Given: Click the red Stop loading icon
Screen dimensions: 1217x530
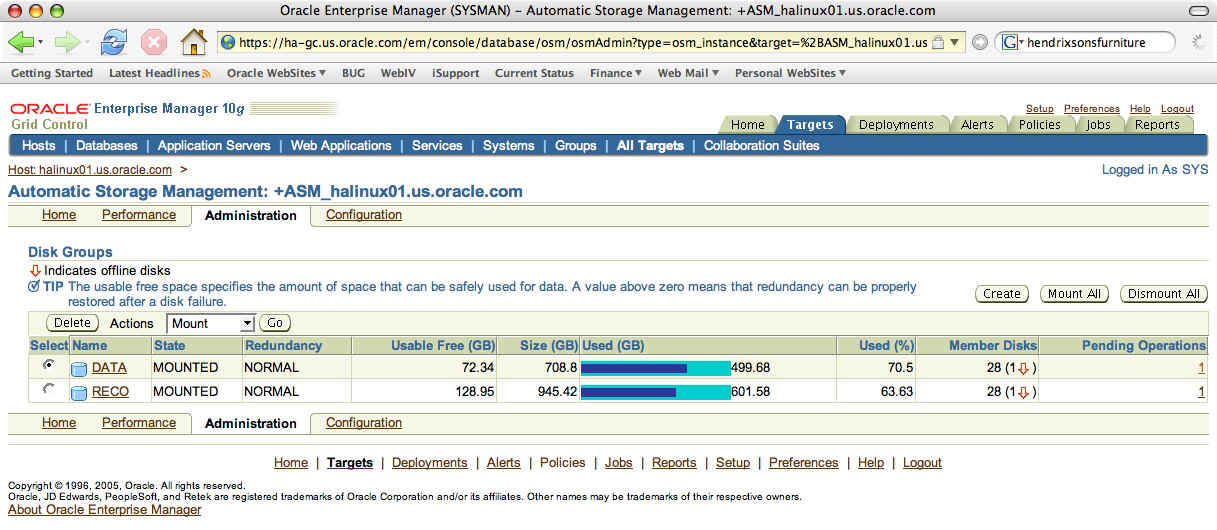Looking at the screenshot, I should [153, 42].
